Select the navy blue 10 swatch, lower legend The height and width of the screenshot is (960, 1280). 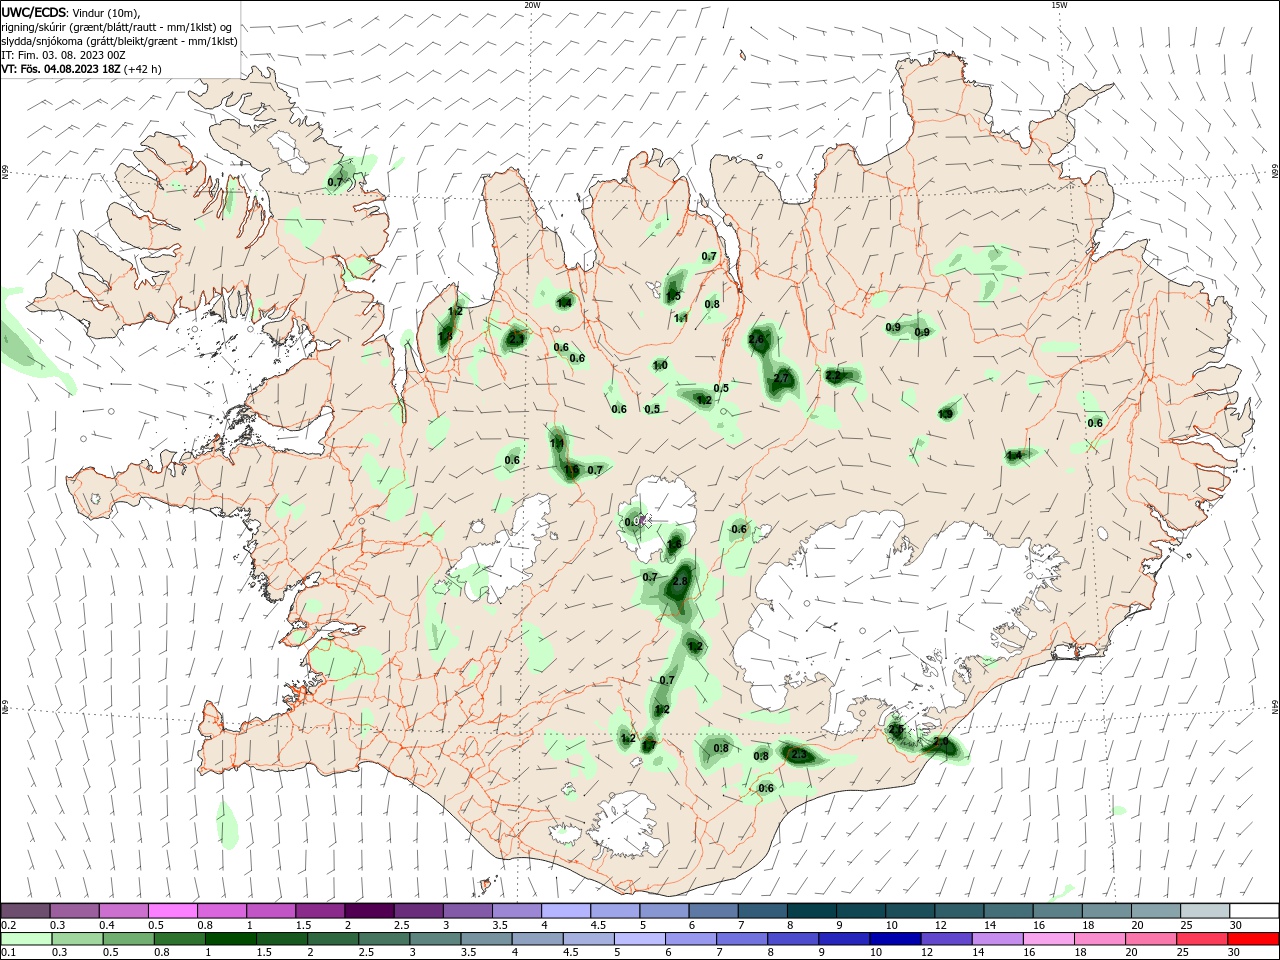point(894,939)
